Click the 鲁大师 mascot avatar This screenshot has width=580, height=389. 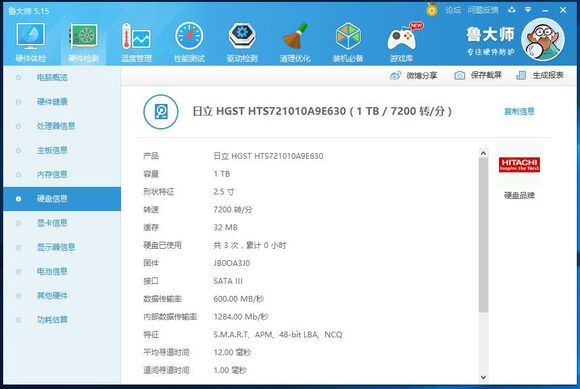click(543, 39)
